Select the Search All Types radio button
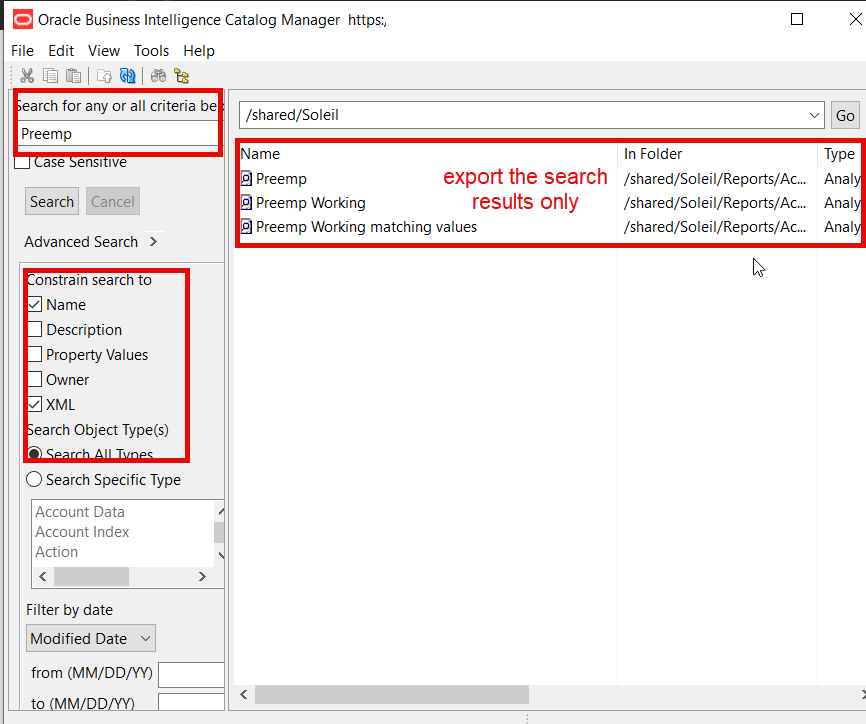The width and height of the screenshot is (866, 724). coord(34,454)
